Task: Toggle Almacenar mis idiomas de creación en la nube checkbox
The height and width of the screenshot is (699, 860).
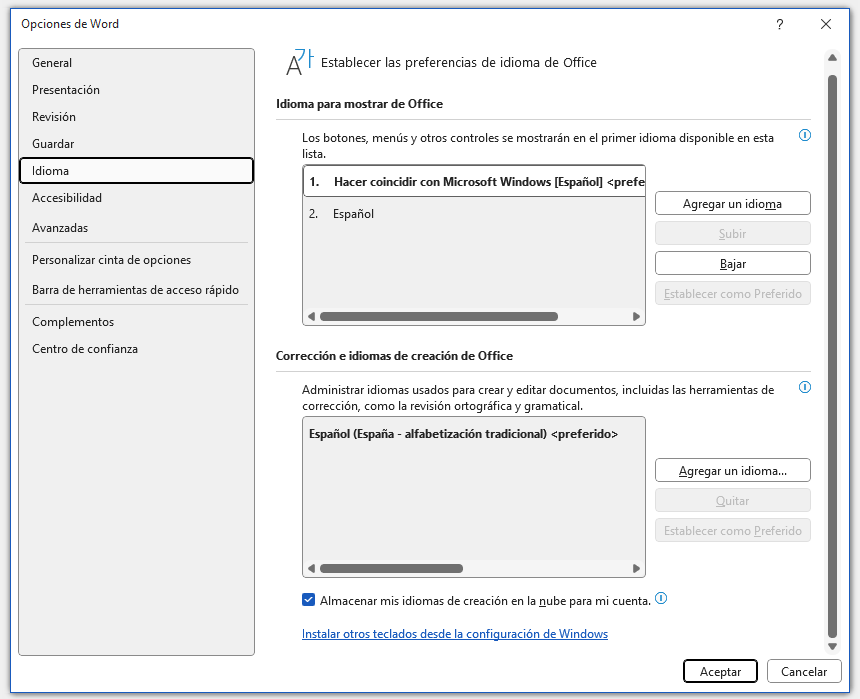Action: (308, 600)
